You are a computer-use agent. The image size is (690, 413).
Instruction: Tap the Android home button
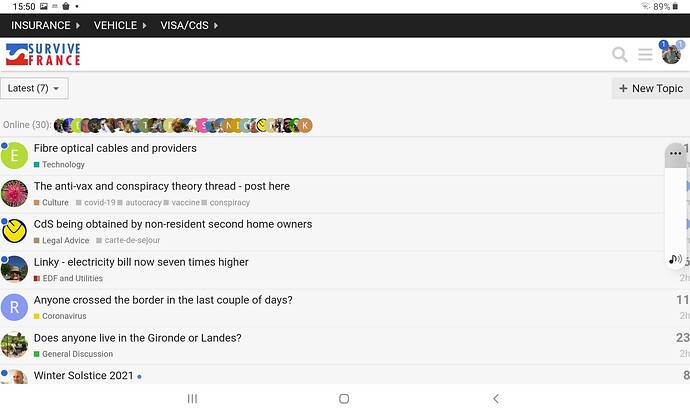click(344, 398)
